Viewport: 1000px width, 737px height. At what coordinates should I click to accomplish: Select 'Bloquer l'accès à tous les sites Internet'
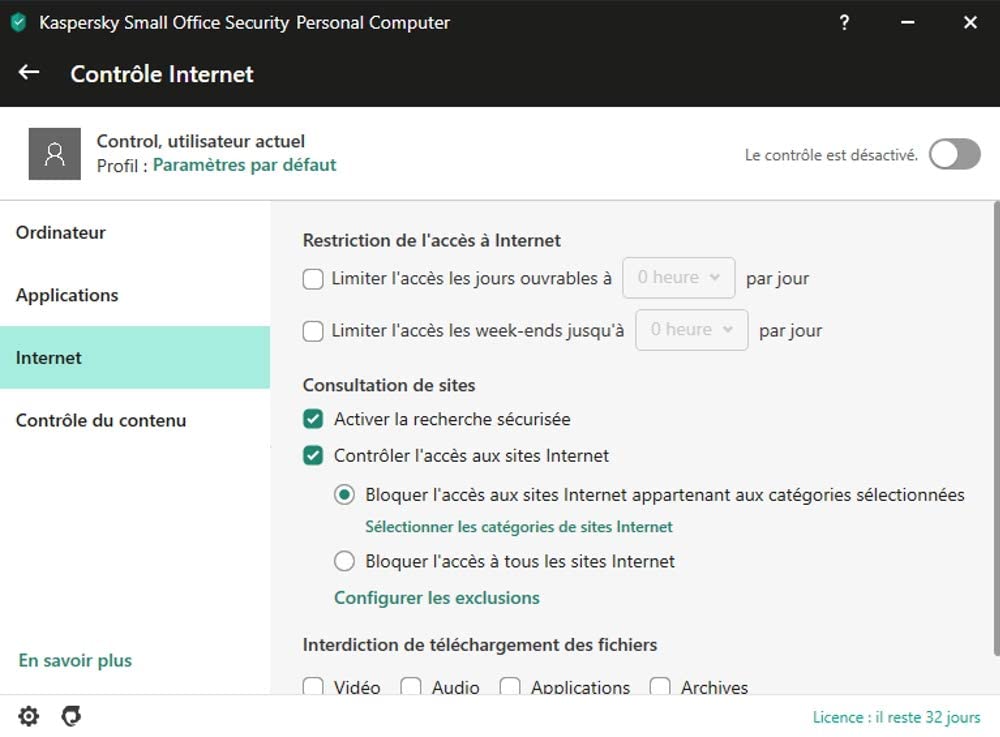click(345, 561)
